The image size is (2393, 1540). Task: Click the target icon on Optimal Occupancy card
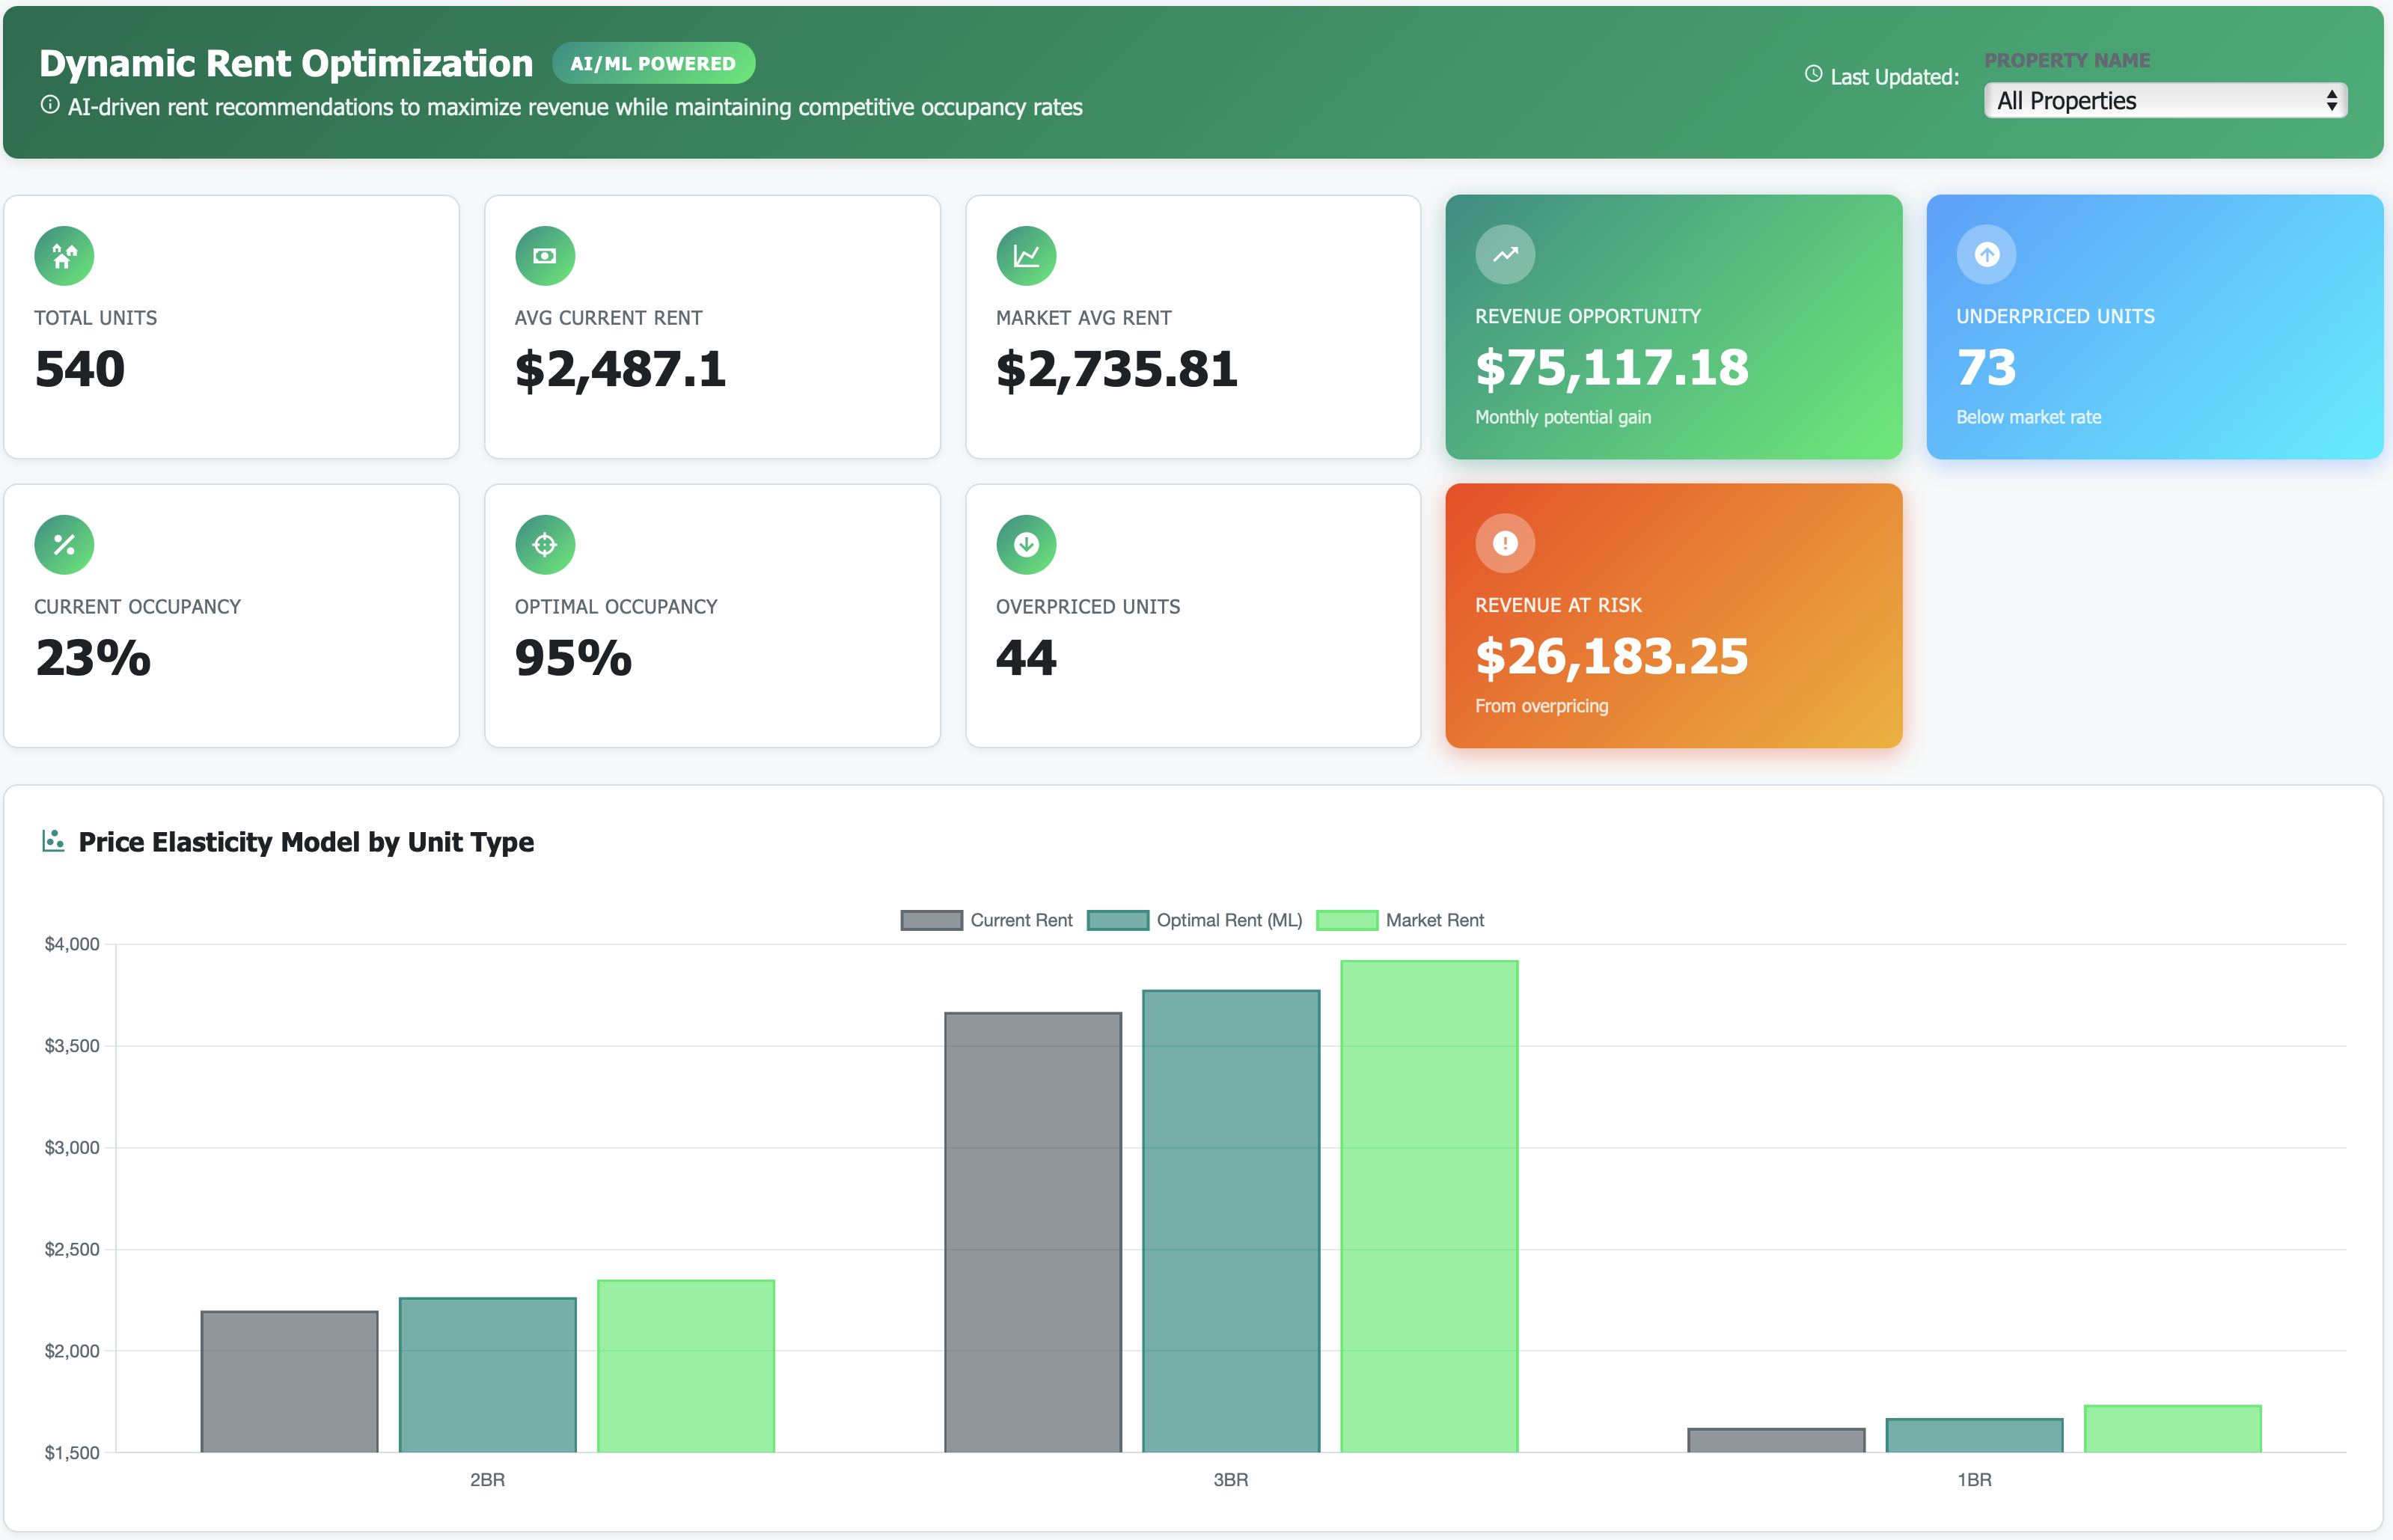pyautogui.click(x=544, y=543)
